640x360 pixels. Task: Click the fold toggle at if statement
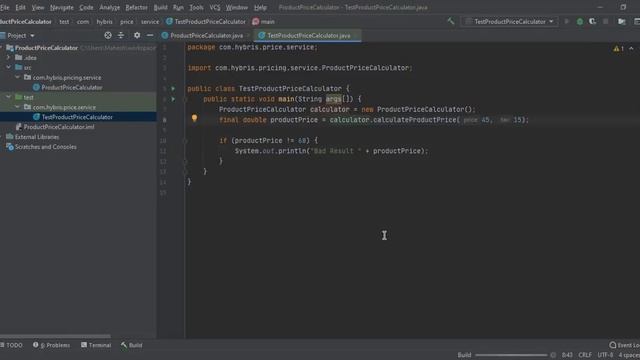coord(185,140)
